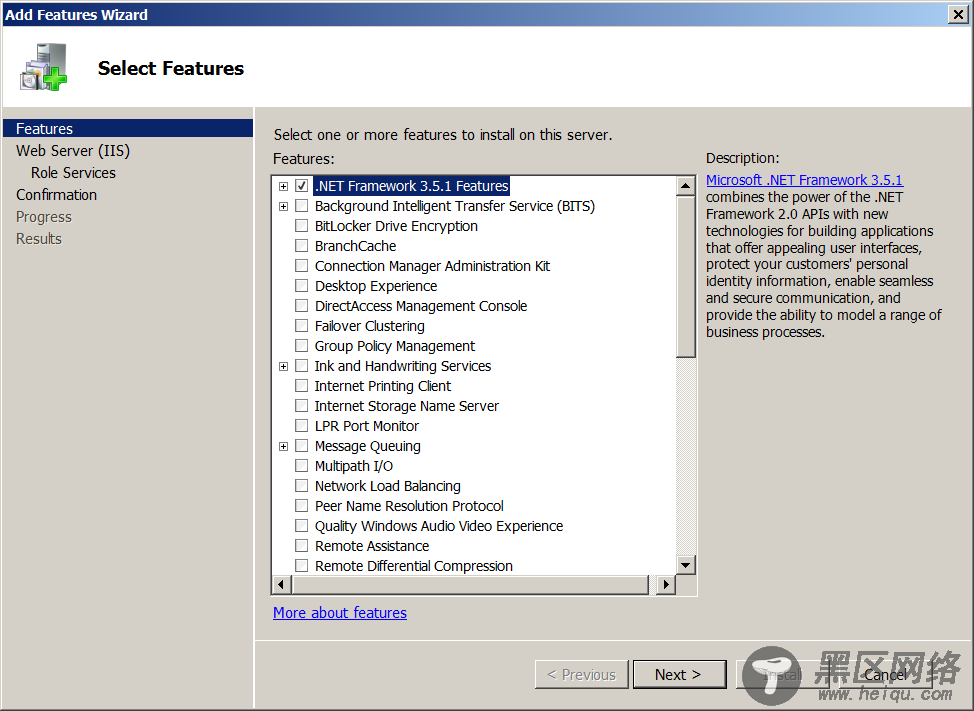Image resolution: width=974 pixels, height=711 pixels.
Task: Check DirectAccess Management Console box
Action: [301, 306]
